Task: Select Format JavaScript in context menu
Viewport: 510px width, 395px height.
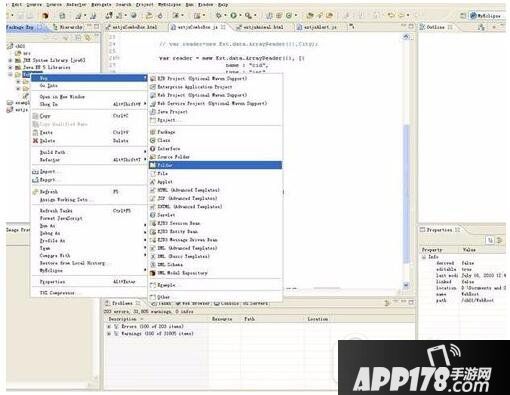Action: [x=89, y=218]
